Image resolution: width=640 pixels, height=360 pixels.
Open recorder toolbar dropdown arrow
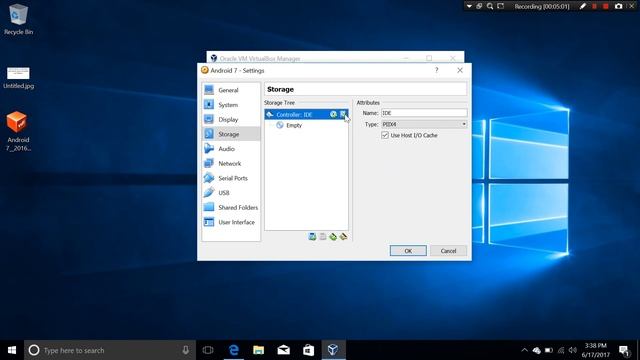(x=469, y=6)
